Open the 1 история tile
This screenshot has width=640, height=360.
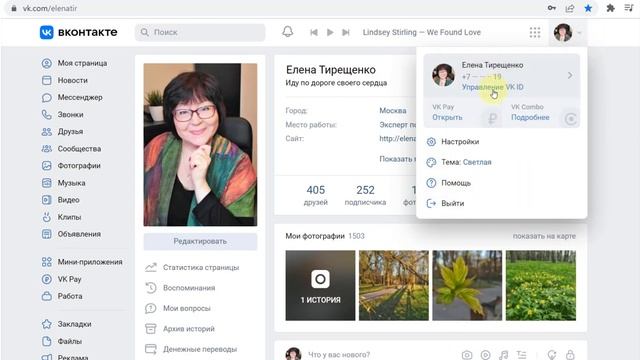(x=320, y=285)
